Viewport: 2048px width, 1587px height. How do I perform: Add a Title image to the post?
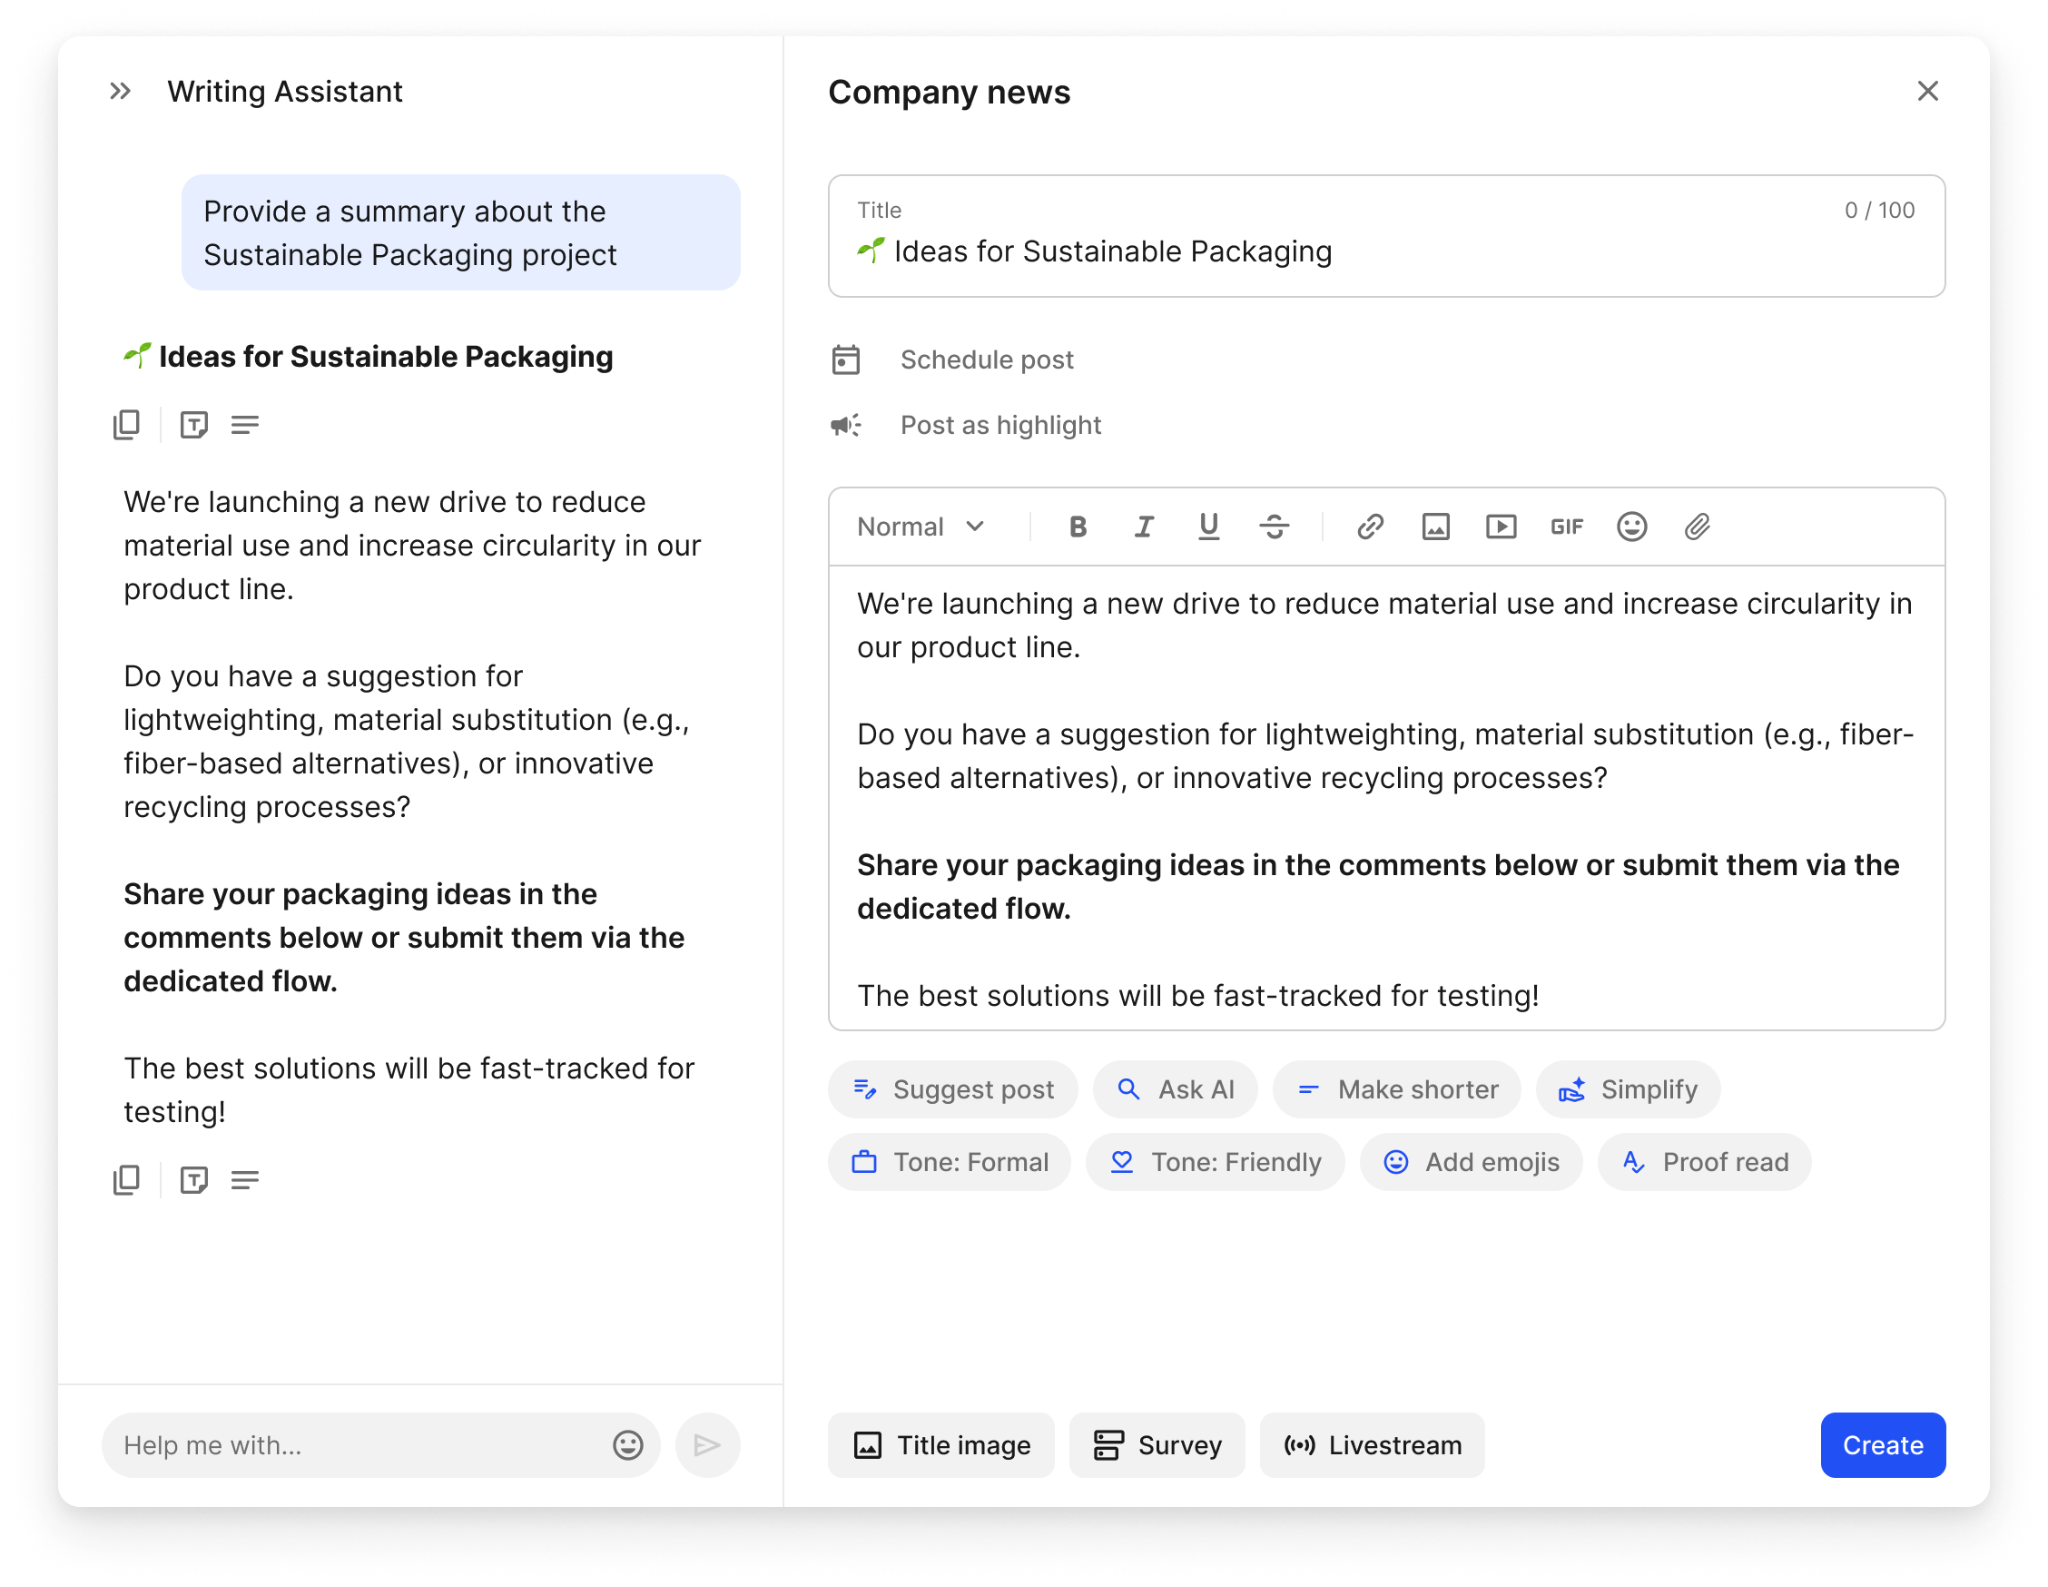pyautogui.click(x=940, y=1444)
